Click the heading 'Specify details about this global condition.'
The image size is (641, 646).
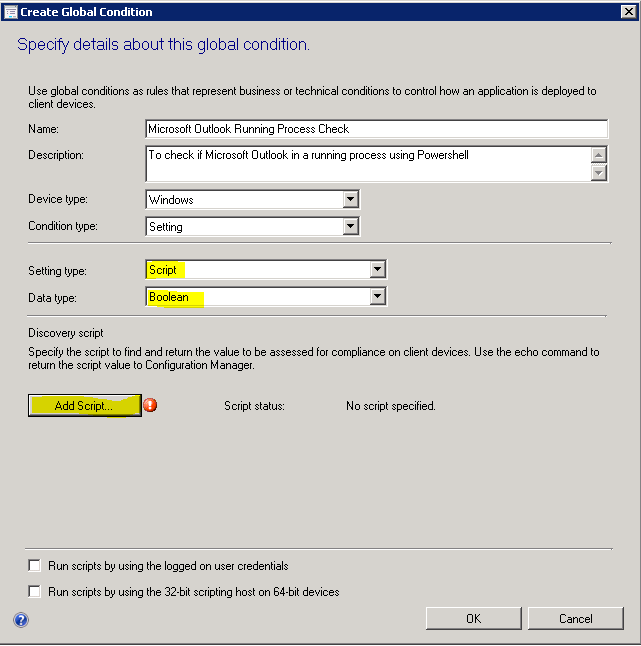pyautogui.click(x=163, y=44)
